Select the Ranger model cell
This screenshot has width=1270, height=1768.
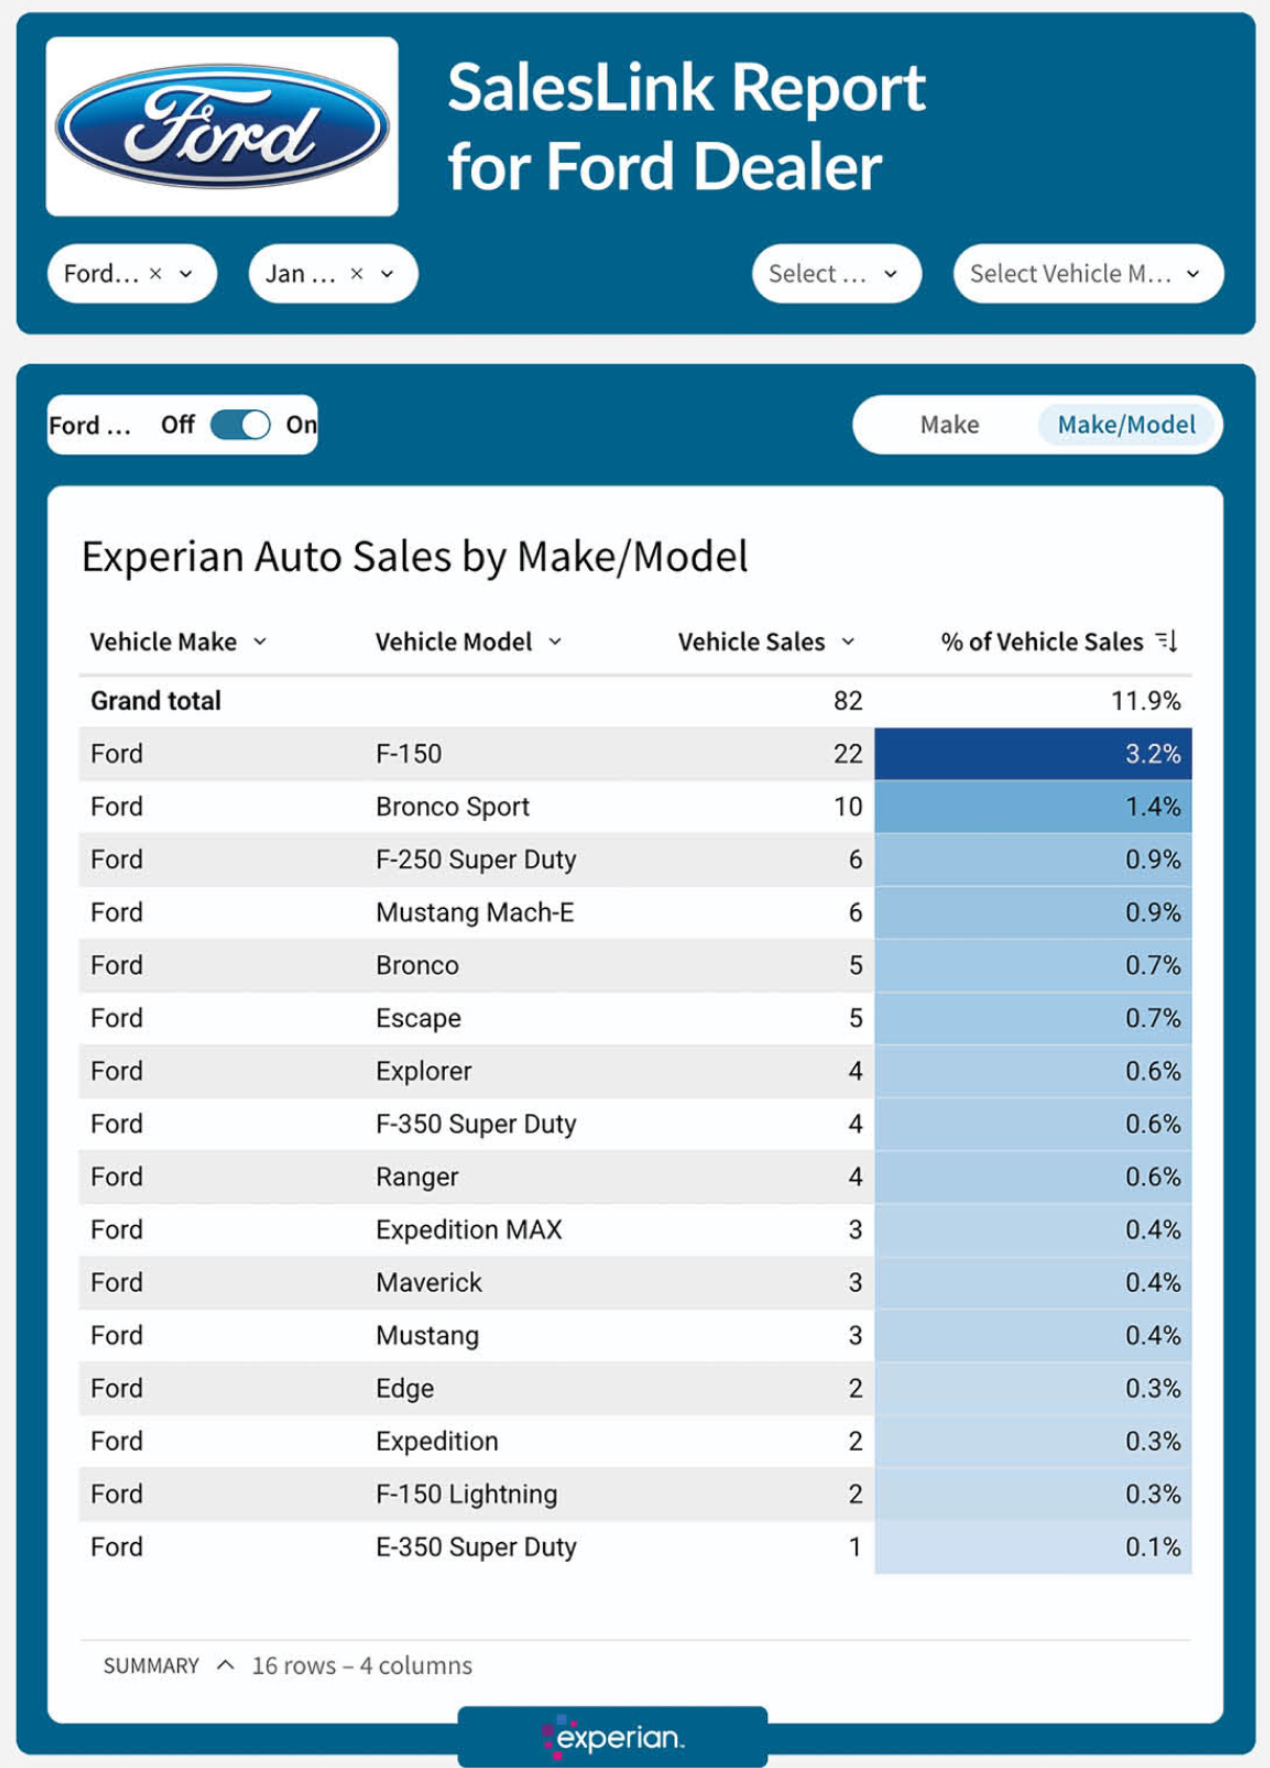417,1177
